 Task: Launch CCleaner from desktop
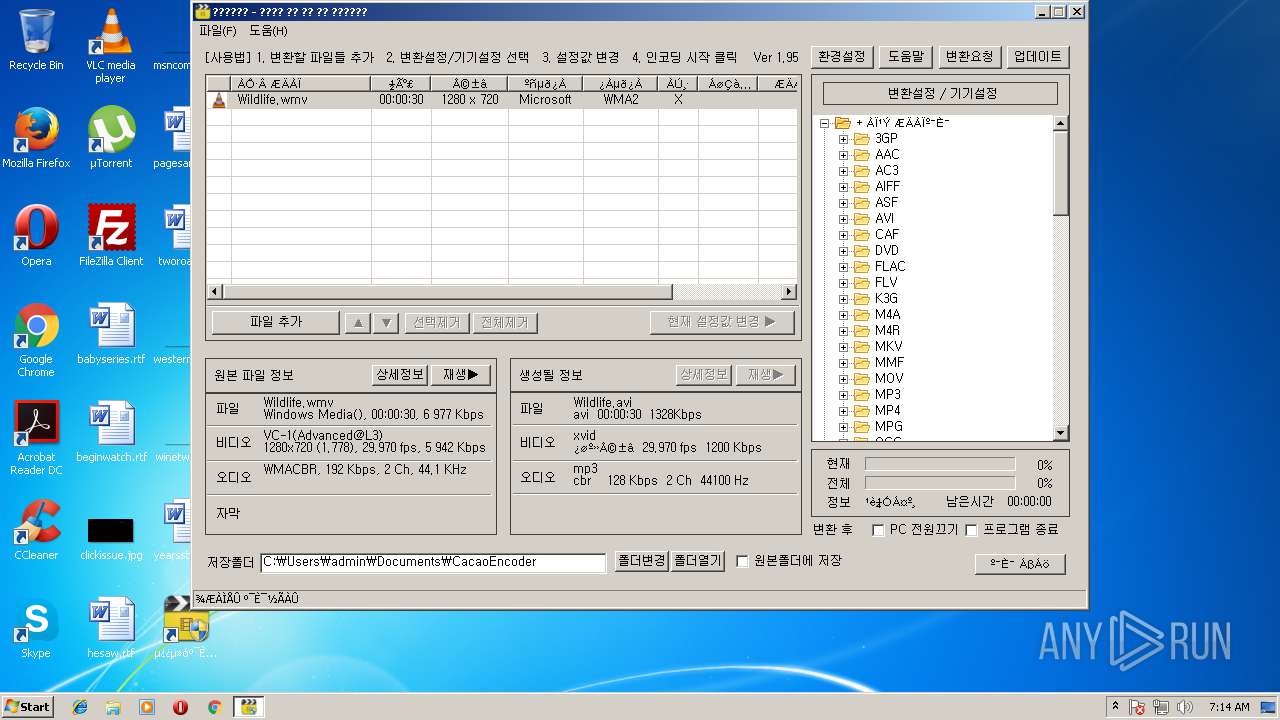(x=36, y=530)
